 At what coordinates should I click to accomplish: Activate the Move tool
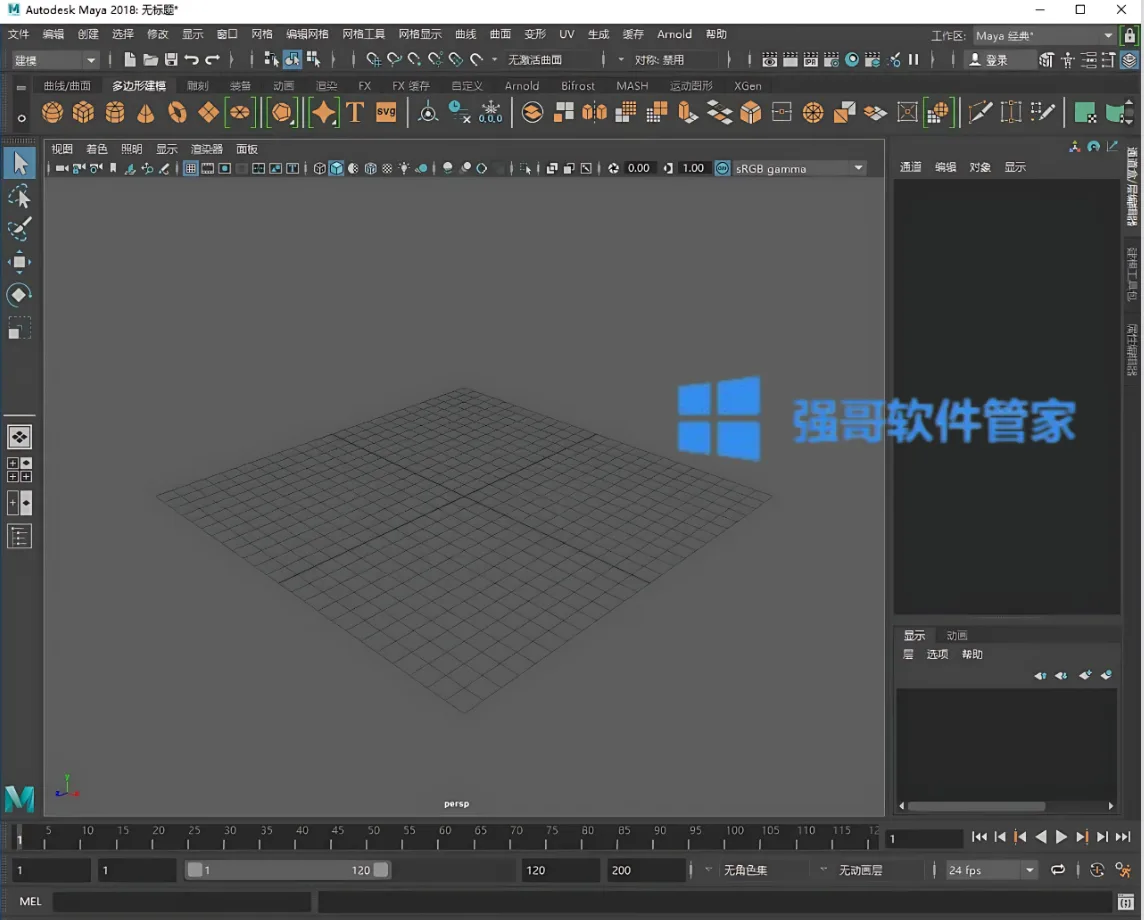pos(20,262)
